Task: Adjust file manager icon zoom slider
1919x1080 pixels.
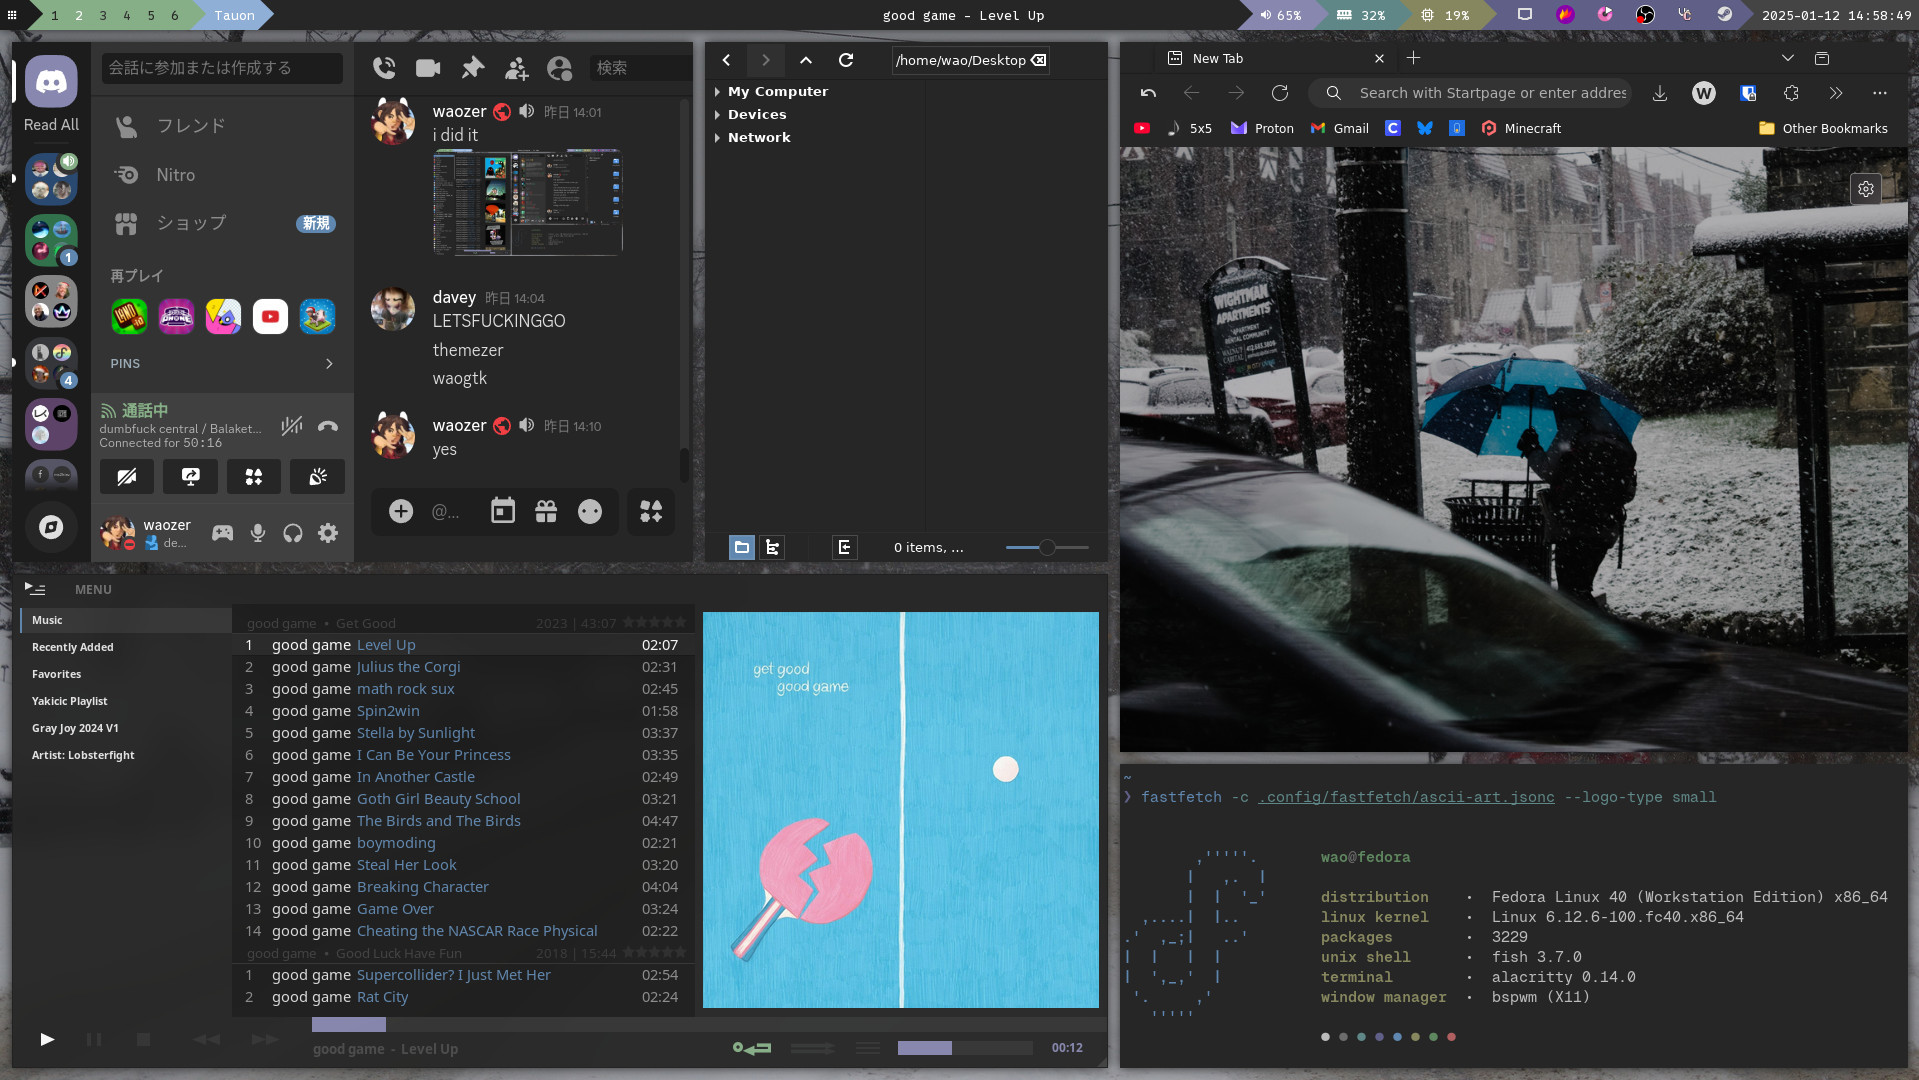Action: point(1047,547)
